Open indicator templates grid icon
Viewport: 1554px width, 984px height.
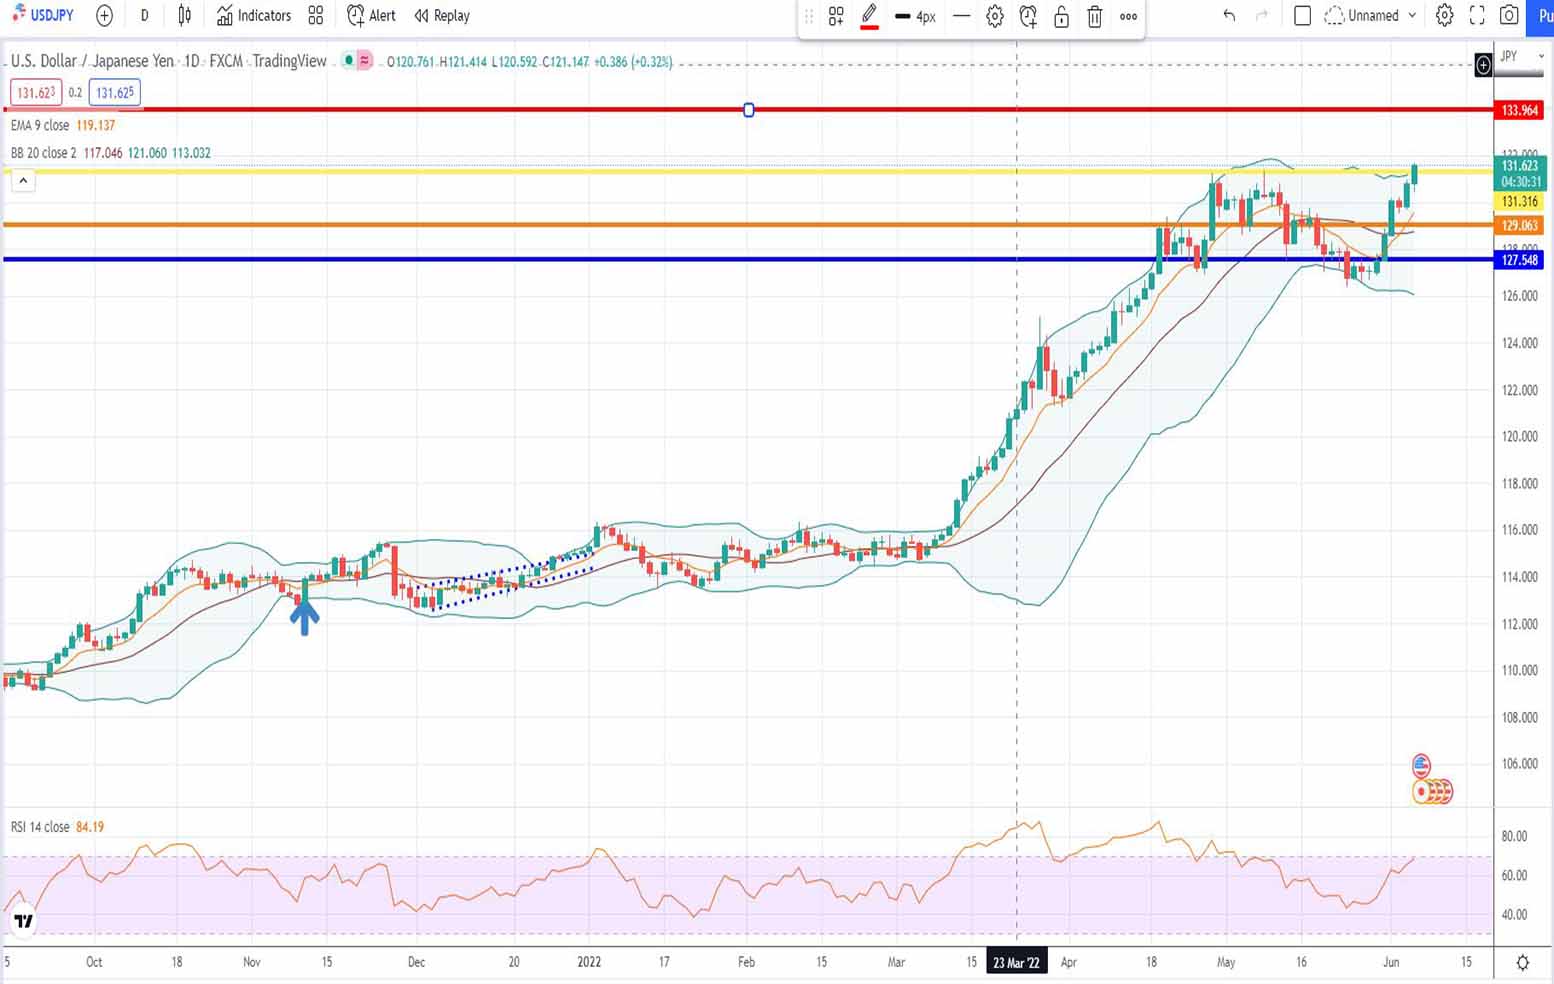pos(316,16)
